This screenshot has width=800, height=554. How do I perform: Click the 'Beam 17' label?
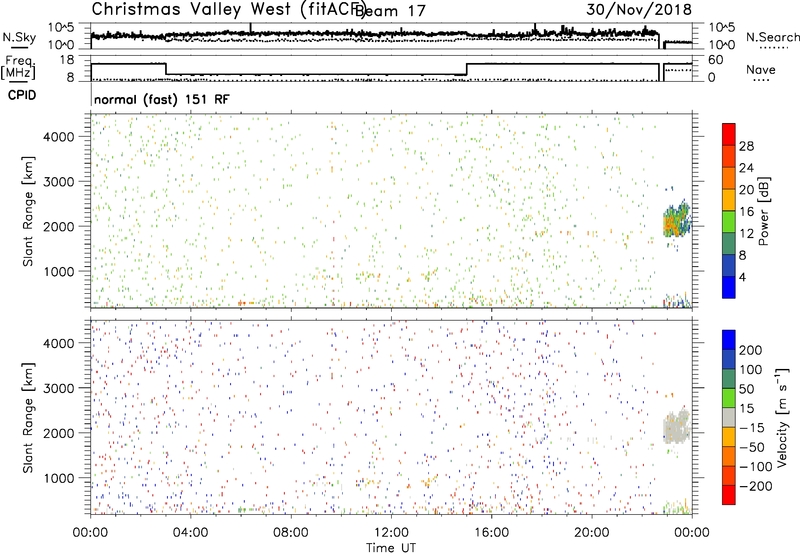tap(390, 11)
